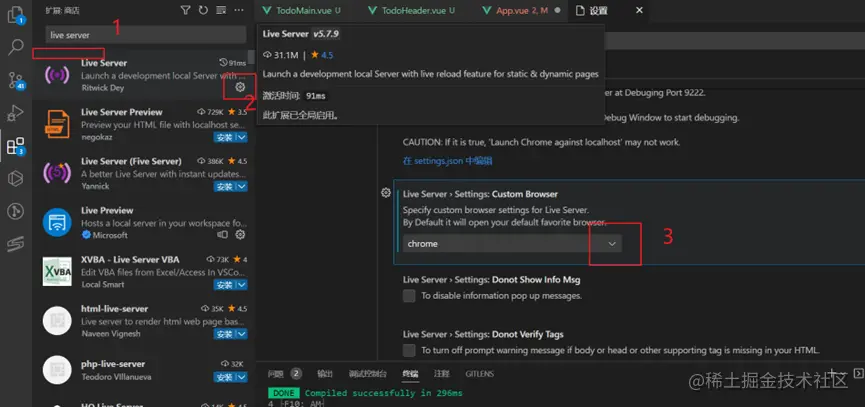Install php-live-server via 安装 button
This screenshot has height=407, width=865.
coord(225,378)
